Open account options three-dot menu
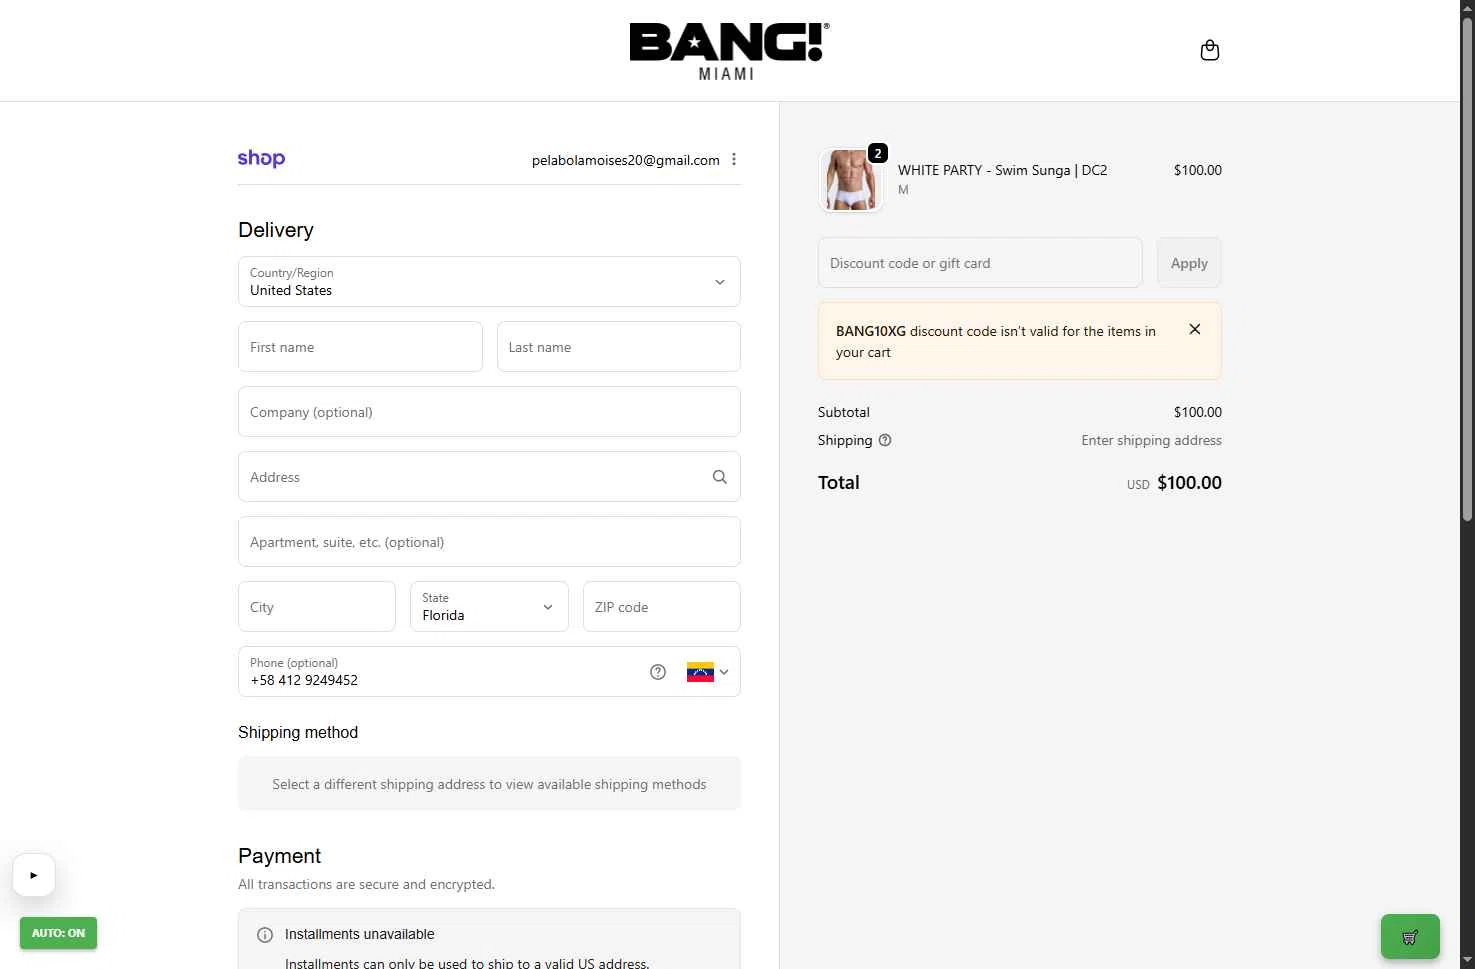The width and height of the screenshot is (1475, 969). (734, 159)
